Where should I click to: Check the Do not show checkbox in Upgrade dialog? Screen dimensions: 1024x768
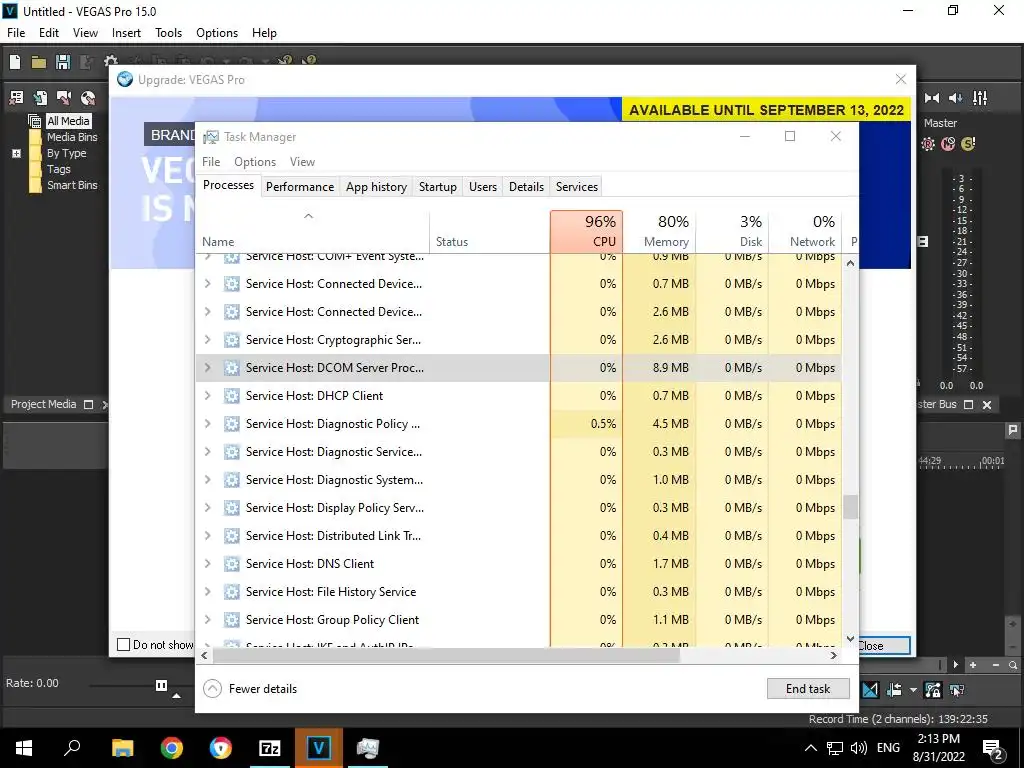[123, 645]
